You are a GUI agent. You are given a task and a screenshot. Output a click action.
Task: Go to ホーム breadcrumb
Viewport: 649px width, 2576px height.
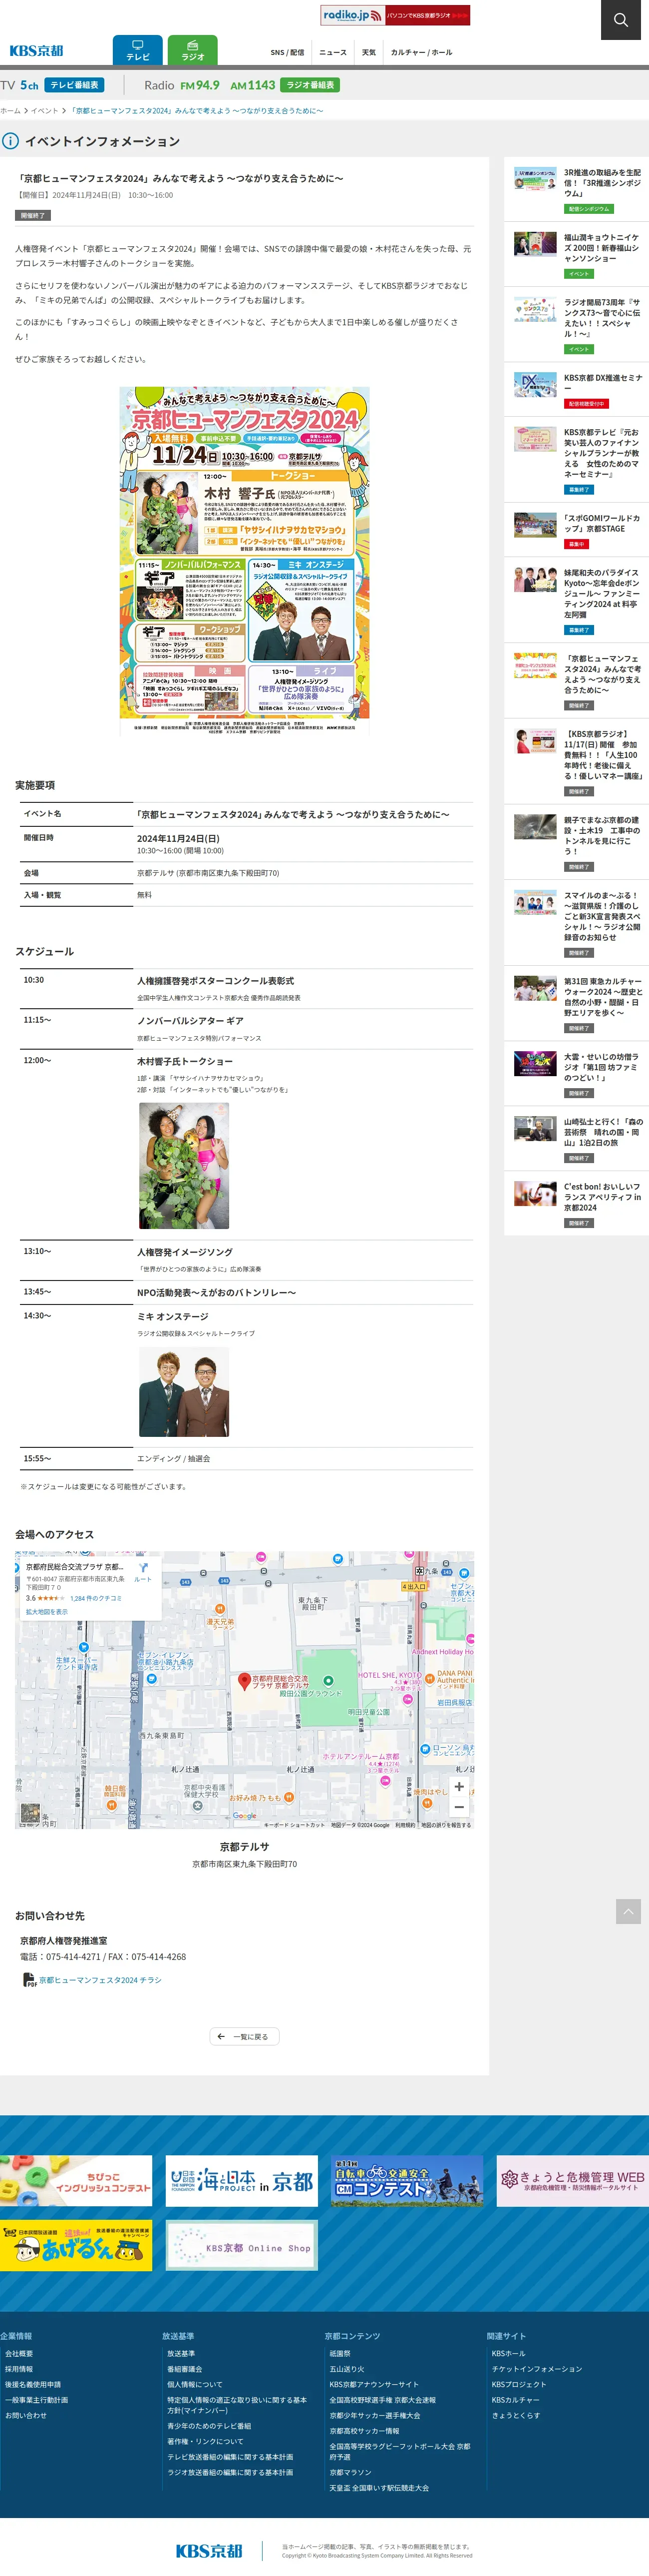coord(10,111)
